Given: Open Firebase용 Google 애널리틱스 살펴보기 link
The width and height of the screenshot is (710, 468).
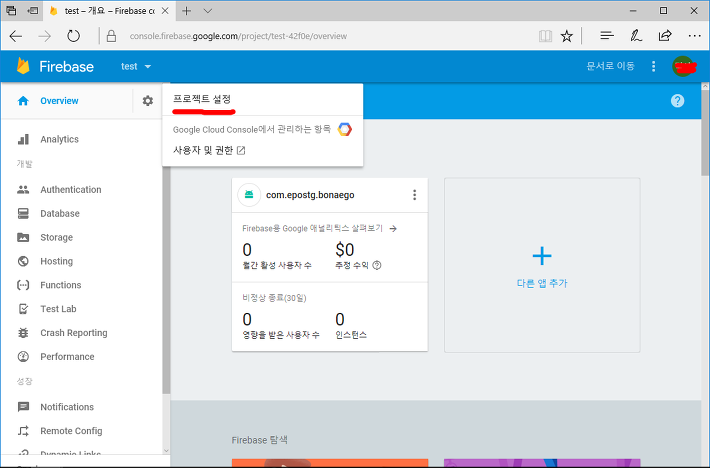Looking at the screenshot, I should click(x=319, y=229).
